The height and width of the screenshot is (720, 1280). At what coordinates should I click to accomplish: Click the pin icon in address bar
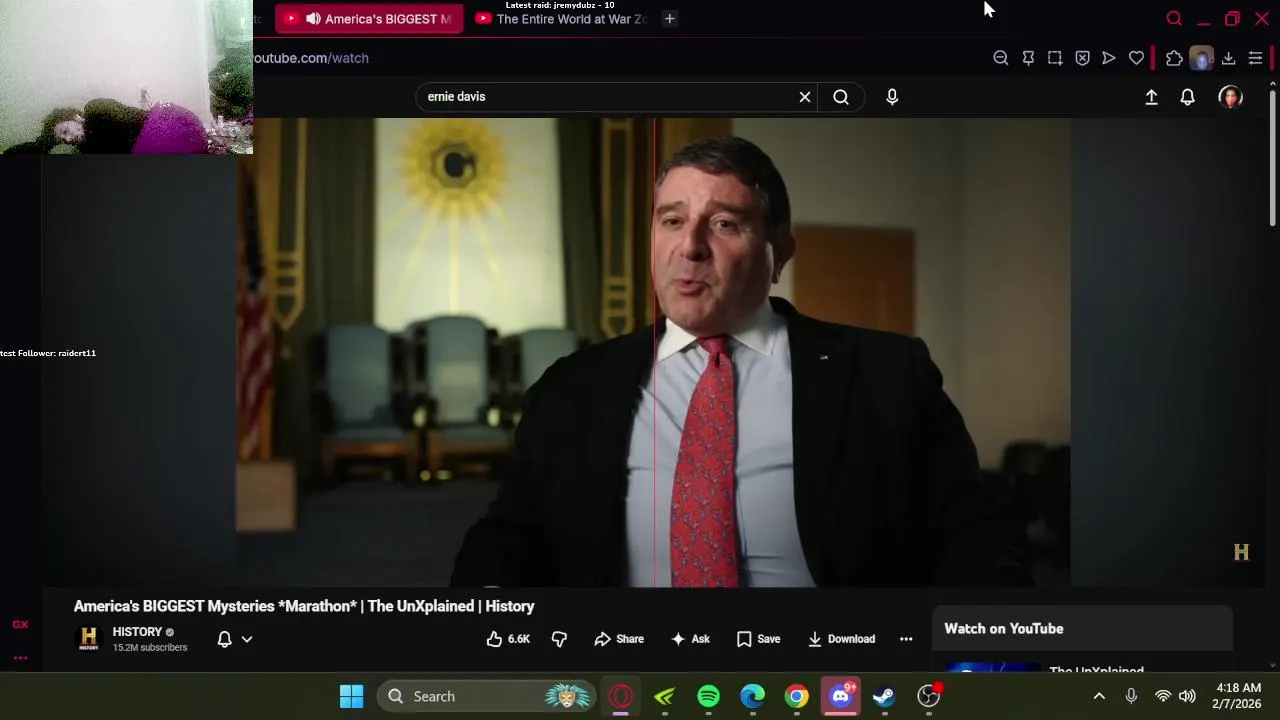coord(1028,58)
